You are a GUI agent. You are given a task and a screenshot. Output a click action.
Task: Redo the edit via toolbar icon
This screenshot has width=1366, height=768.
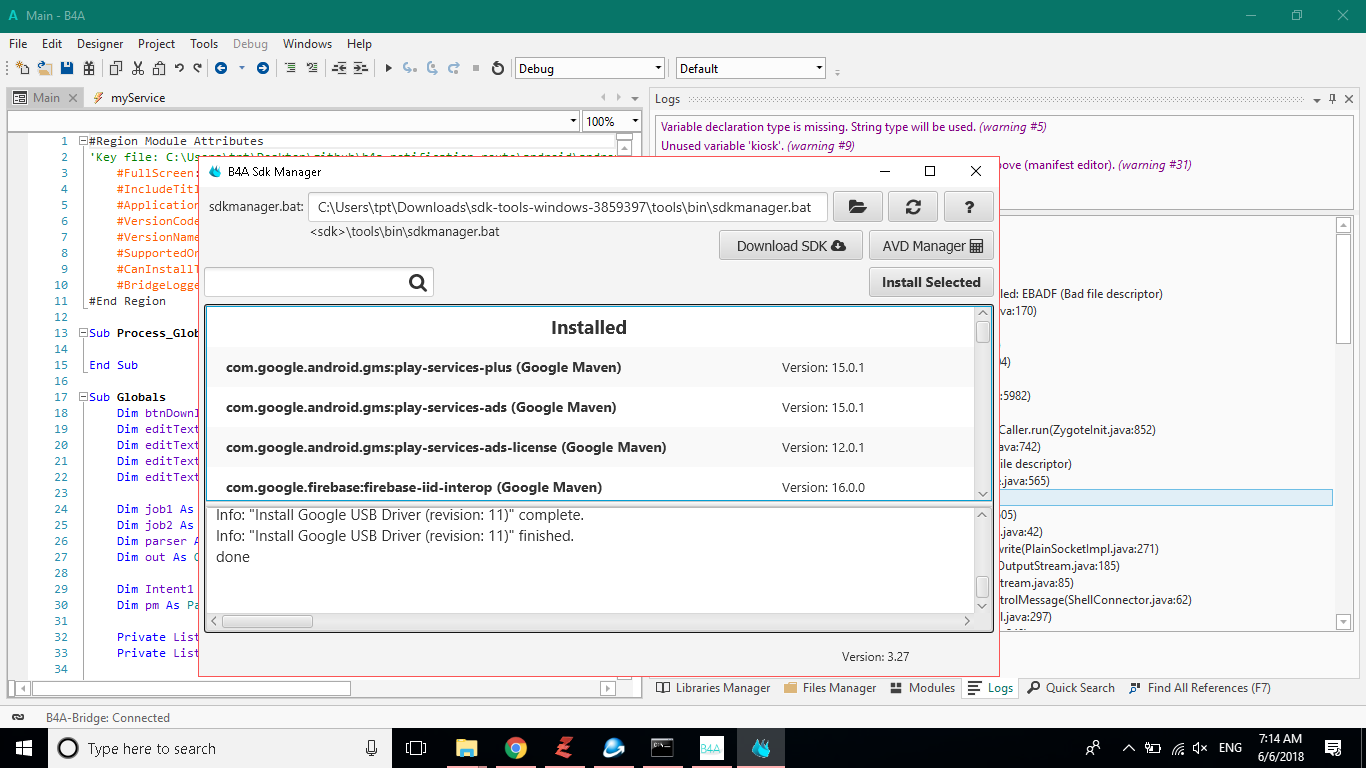[x=198, y=68]
